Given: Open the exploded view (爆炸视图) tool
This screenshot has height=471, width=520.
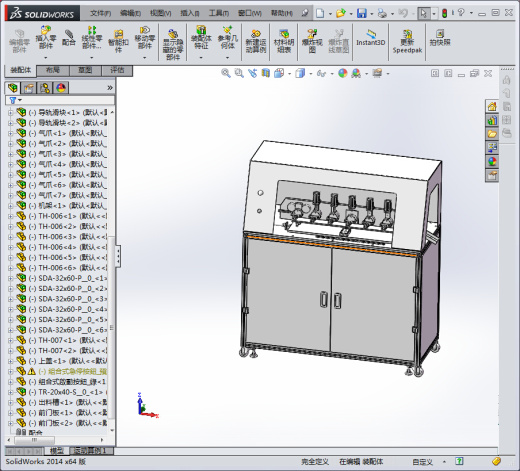Looking at the screenshot, I should tap(312, 41).
